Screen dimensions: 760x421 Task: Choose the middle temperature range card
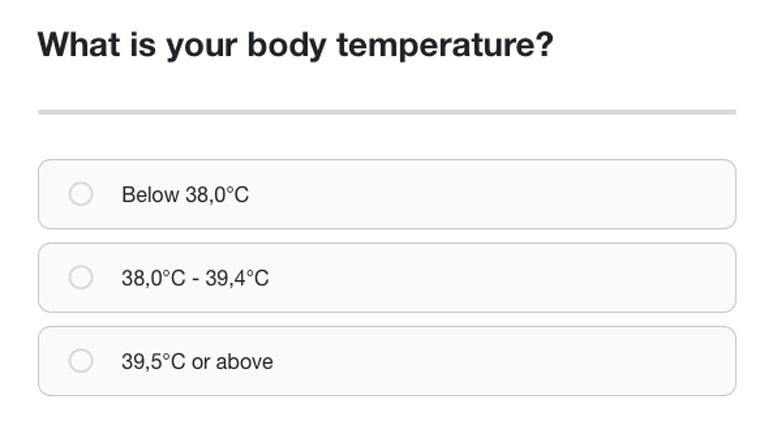387,277
